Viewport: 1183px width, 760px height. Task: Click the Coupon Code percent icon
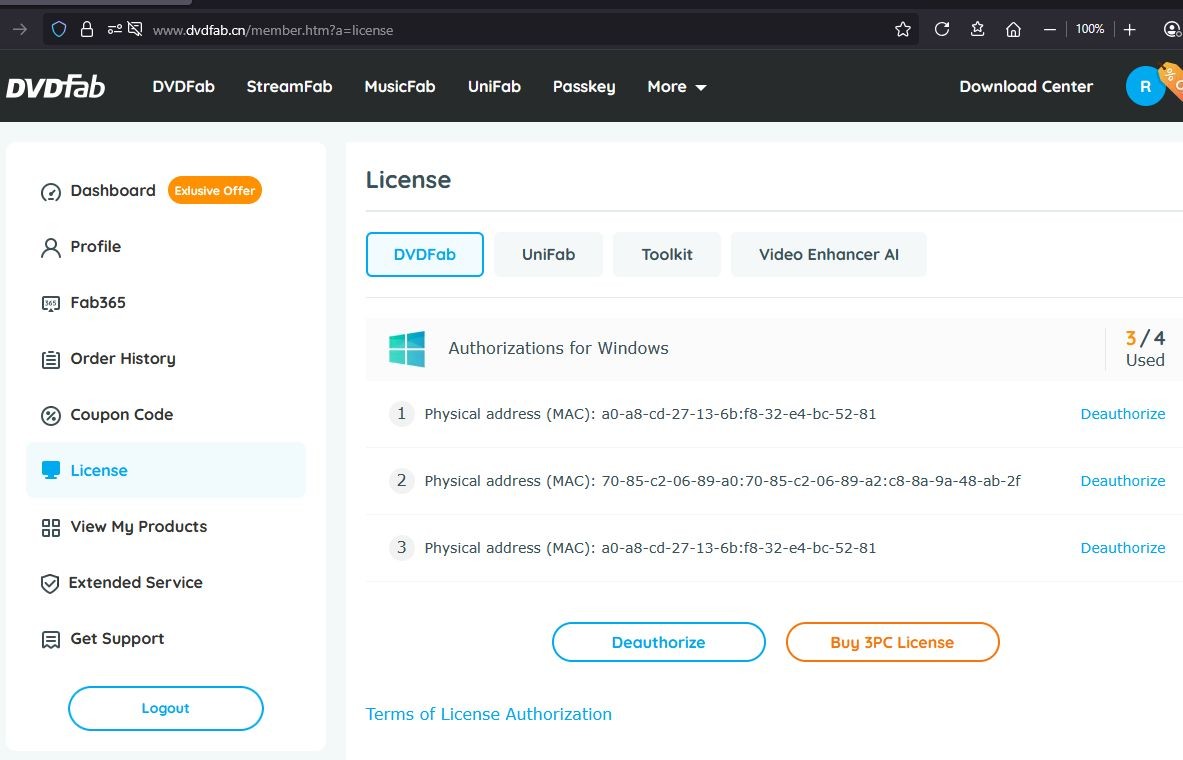coord(51,415)
